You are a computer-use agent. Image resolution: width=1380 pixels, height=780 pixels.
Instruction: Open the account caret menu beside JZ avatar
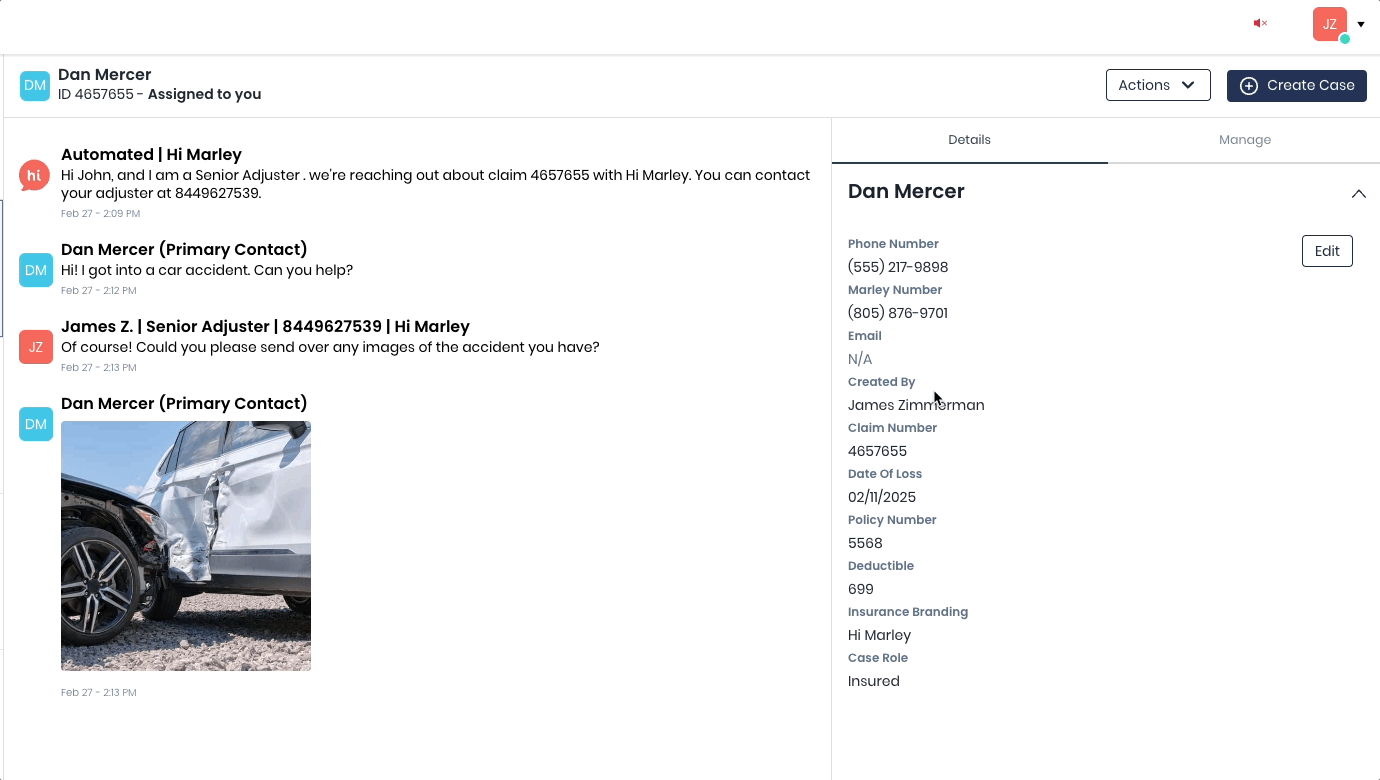click(x=1362, y=23)
